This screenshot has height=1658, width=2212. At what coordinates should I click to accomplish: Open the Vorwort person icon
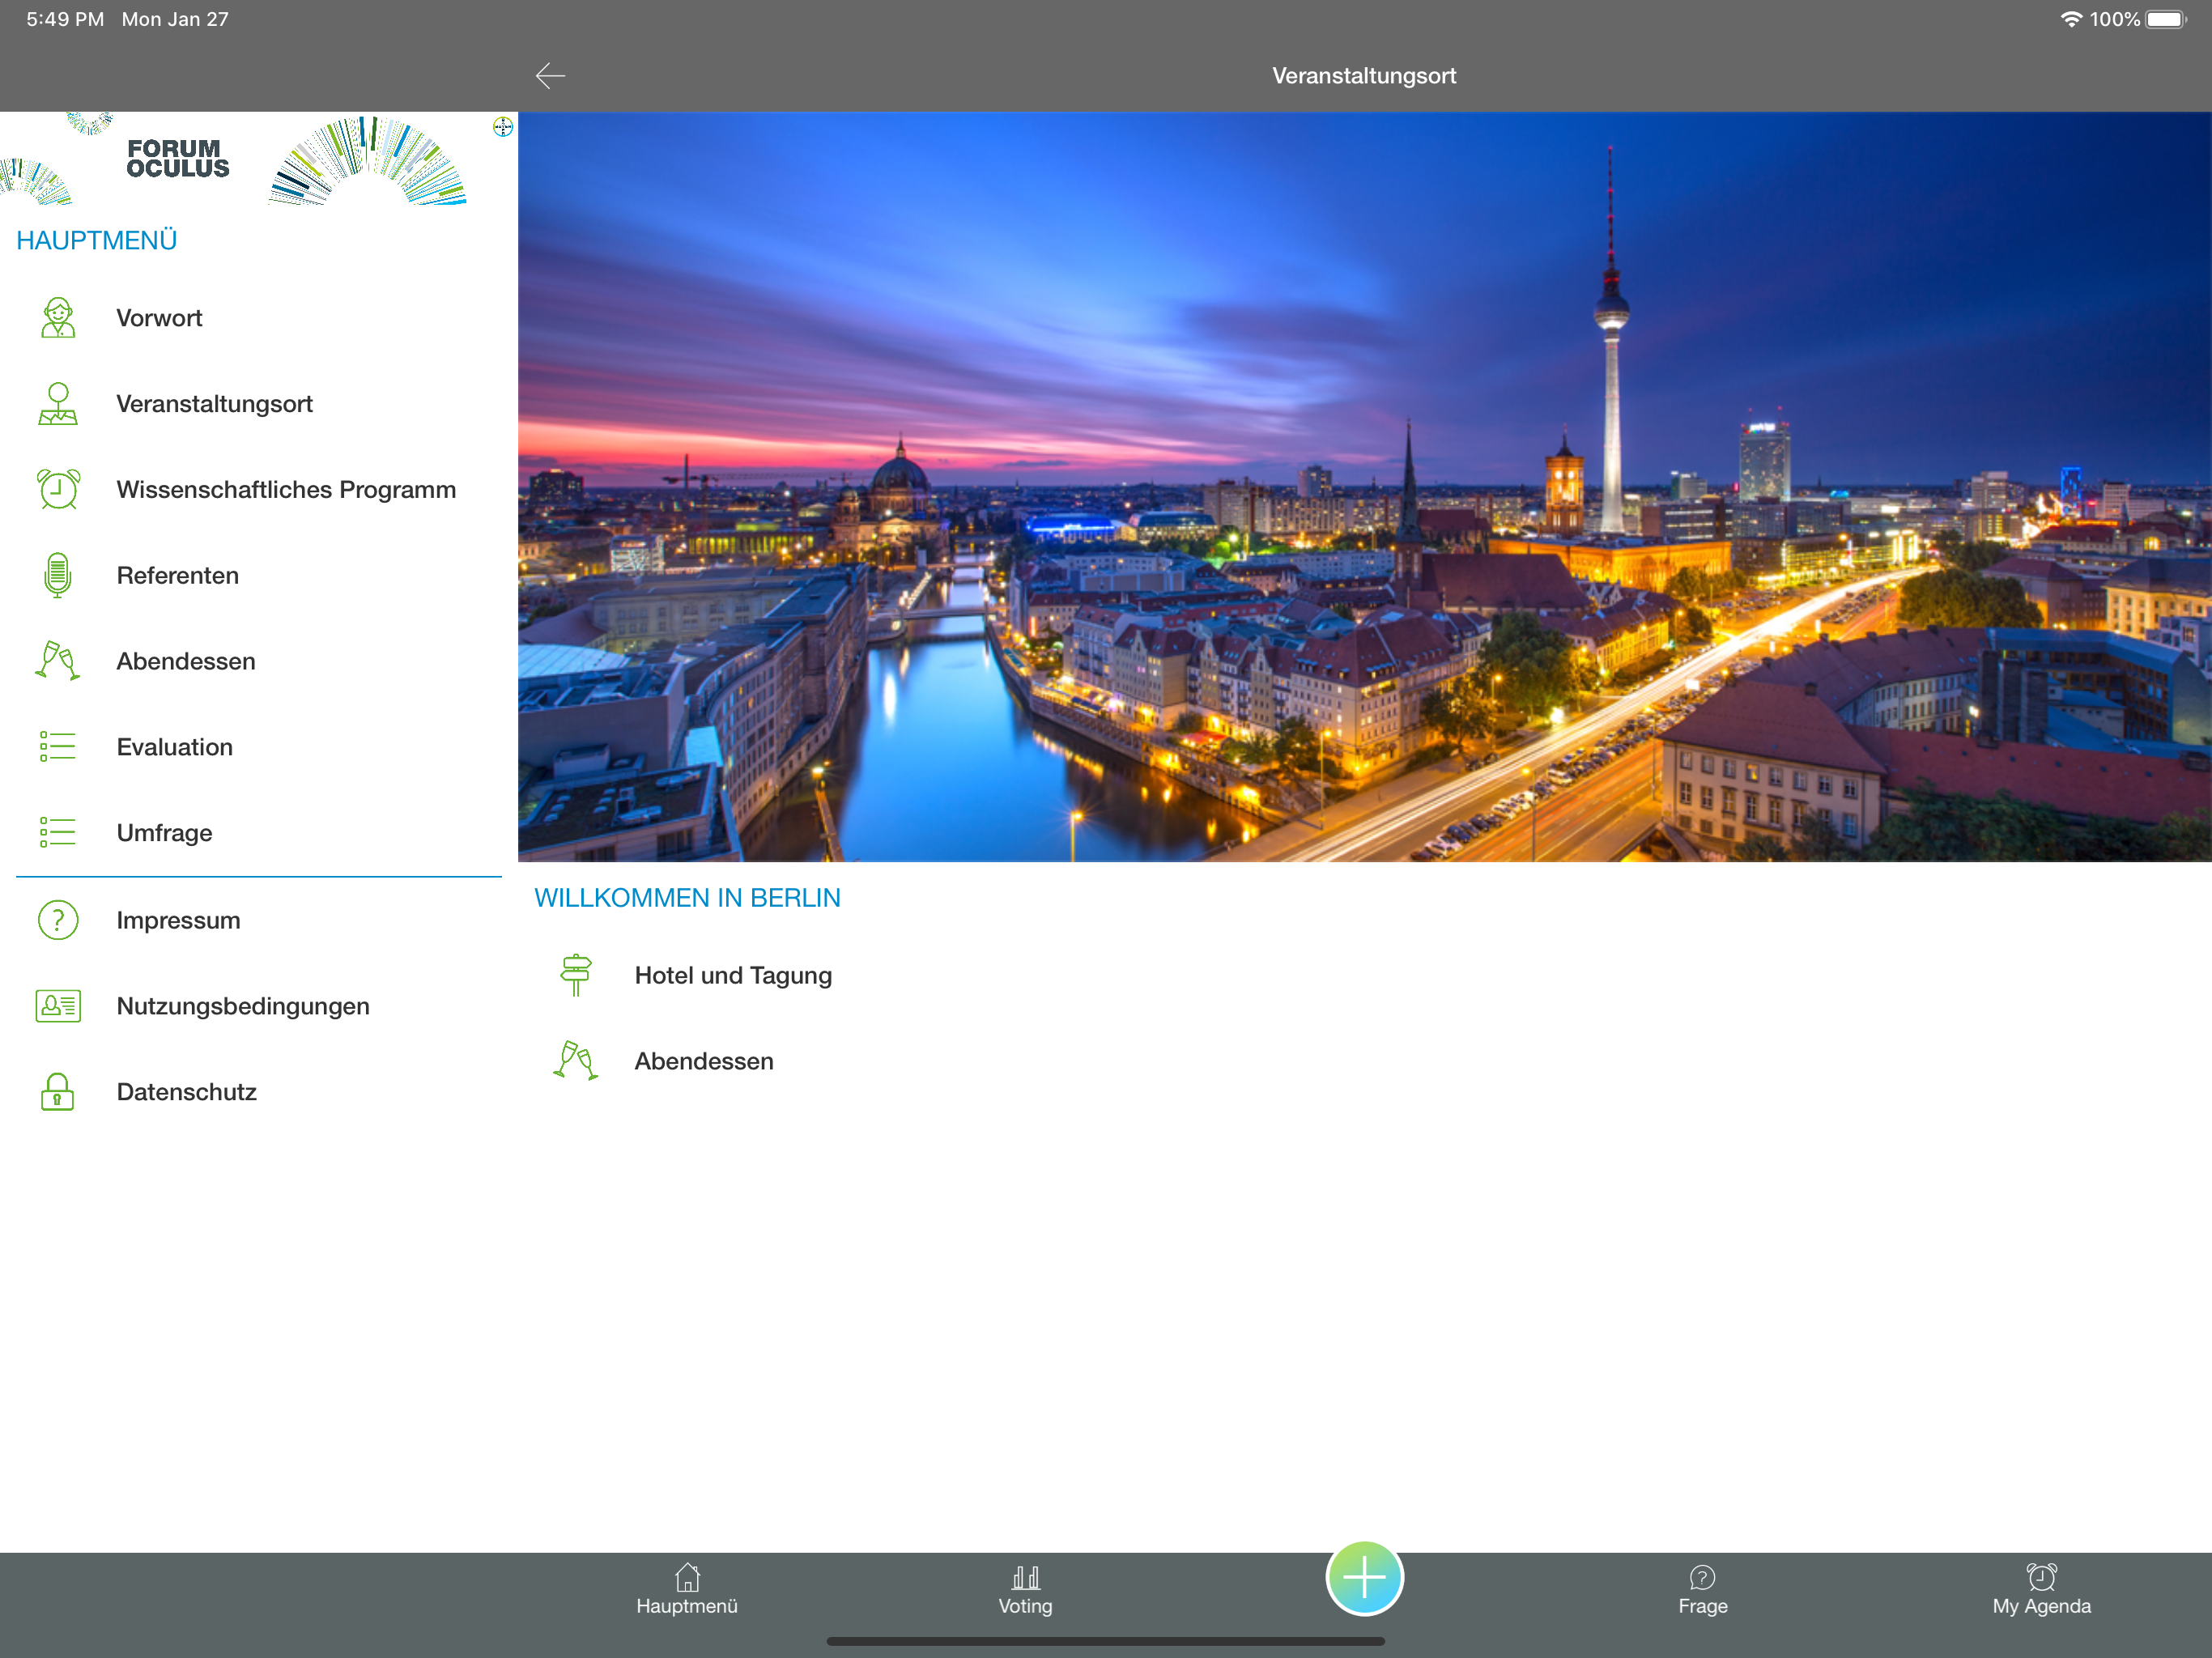(x=58, y=318)
